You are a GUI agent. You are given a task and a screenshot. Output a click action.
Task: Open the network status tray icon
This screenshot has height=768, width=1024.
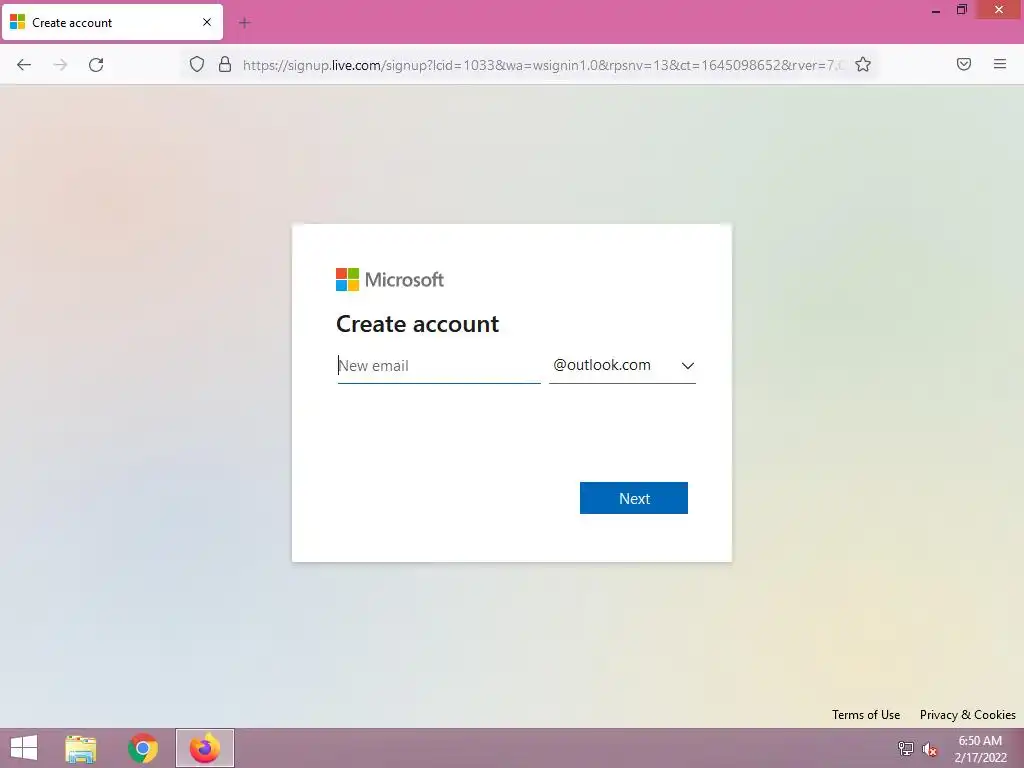pos(905,748)
